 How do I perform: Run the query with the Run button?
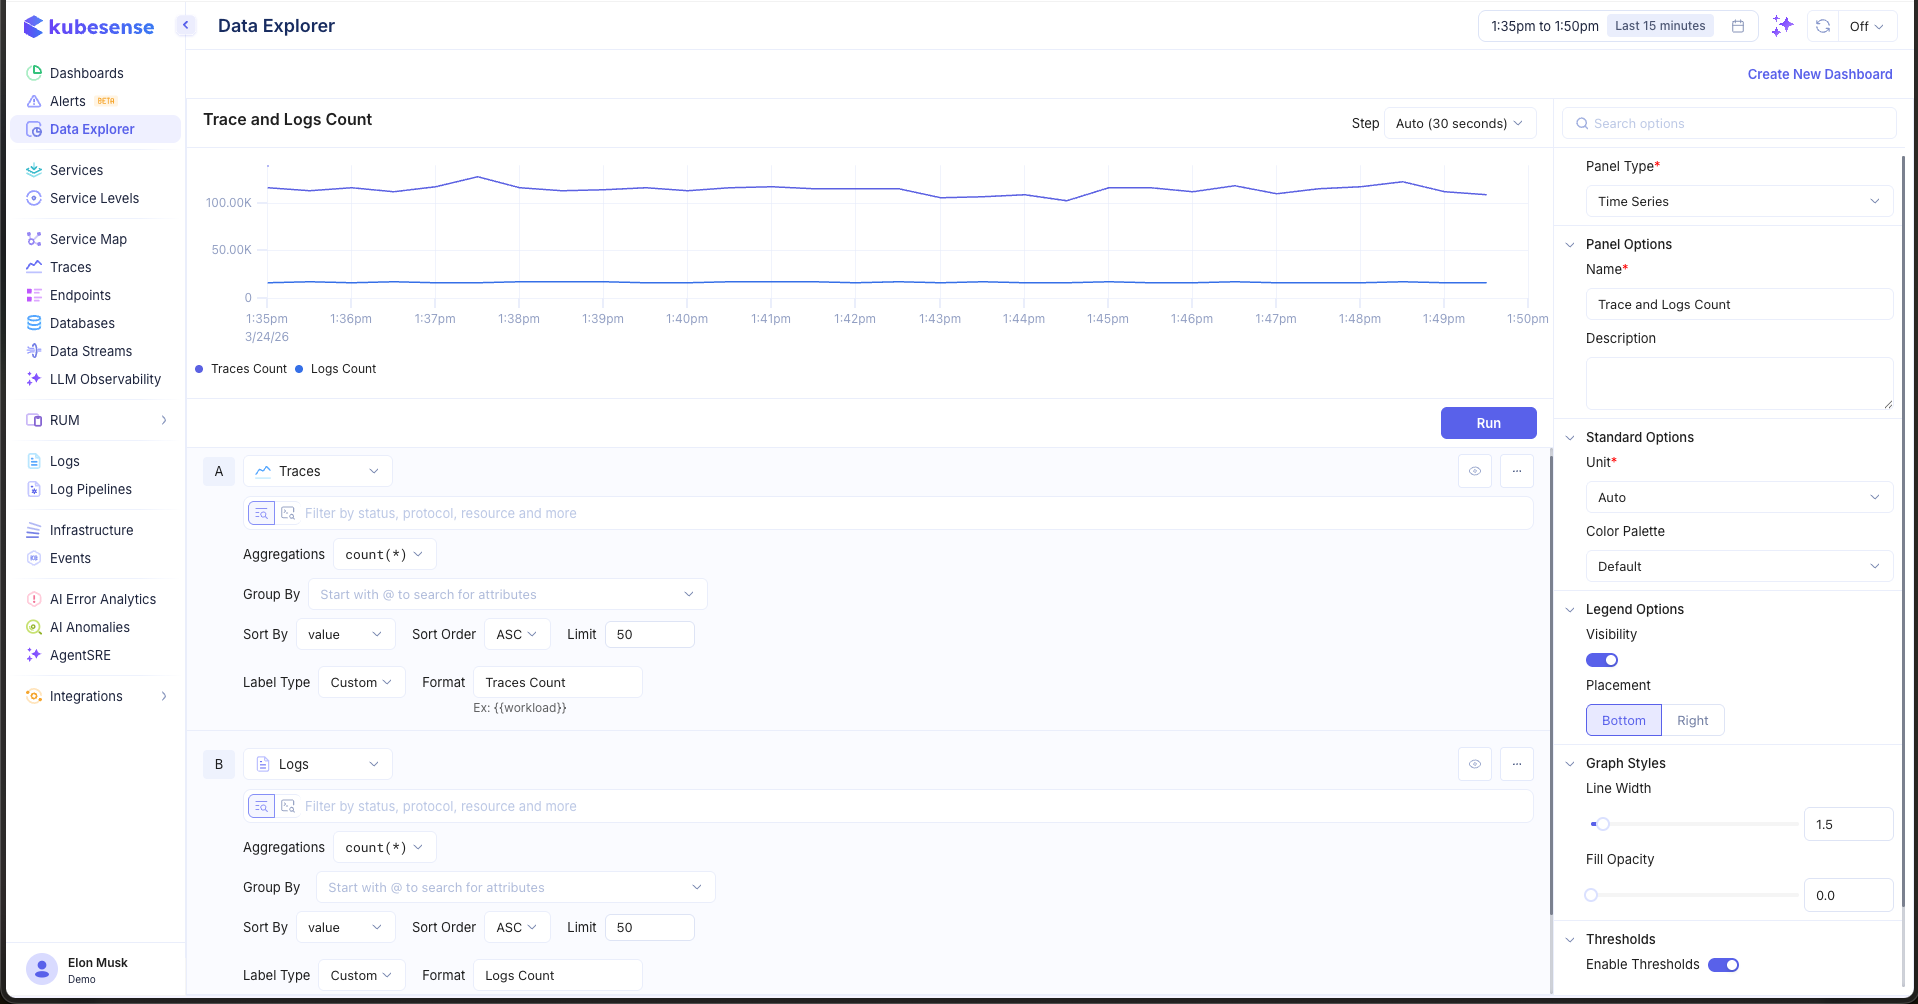coord(1488,423)
